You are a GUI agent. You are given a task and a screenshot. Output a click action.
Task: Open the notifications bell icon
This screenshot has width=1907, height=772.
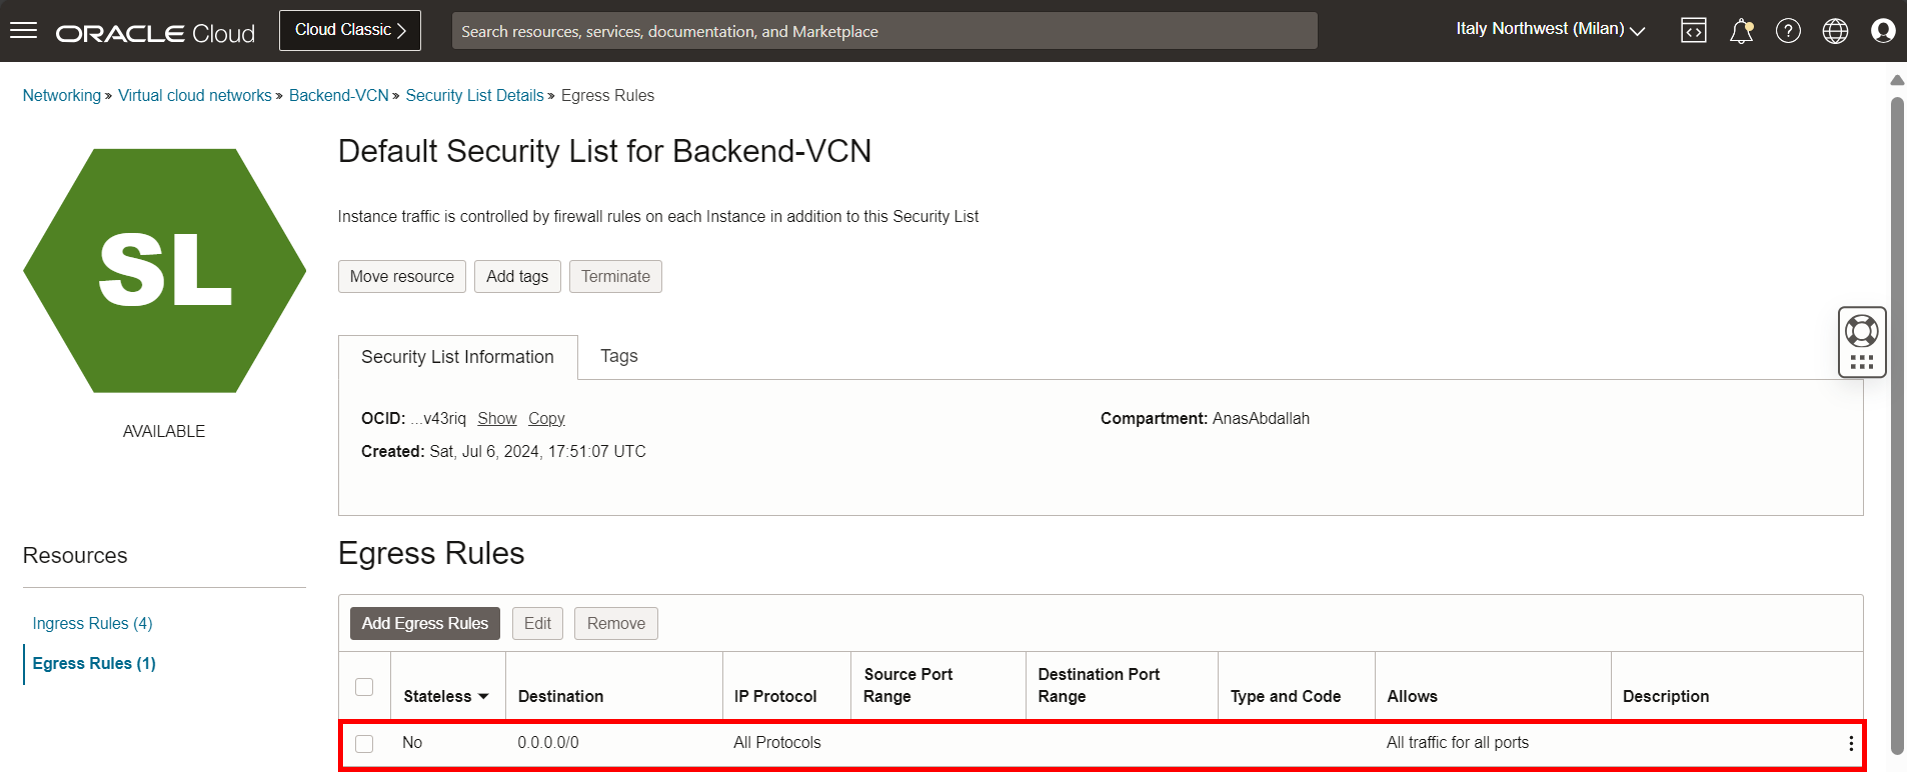point(1741,31)
